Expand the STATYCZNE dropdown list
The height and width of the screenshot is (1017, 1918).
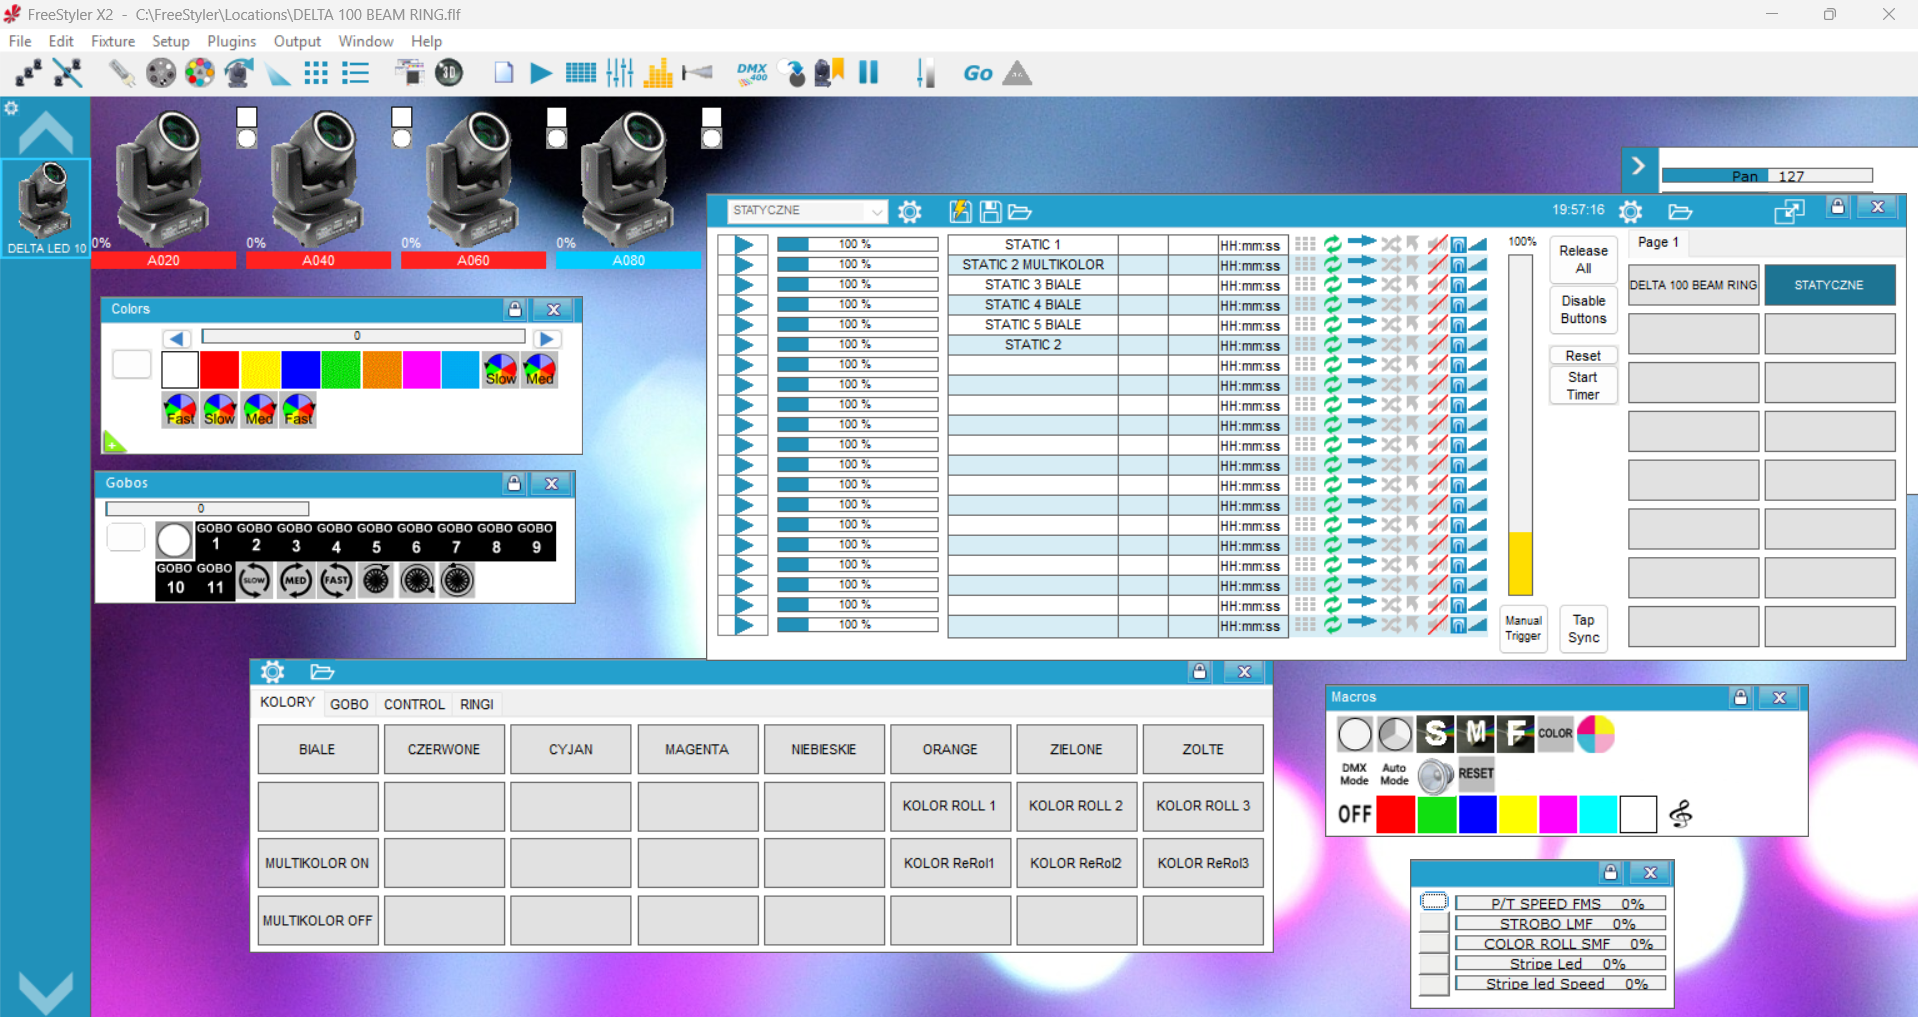click(x=876, y=211)
